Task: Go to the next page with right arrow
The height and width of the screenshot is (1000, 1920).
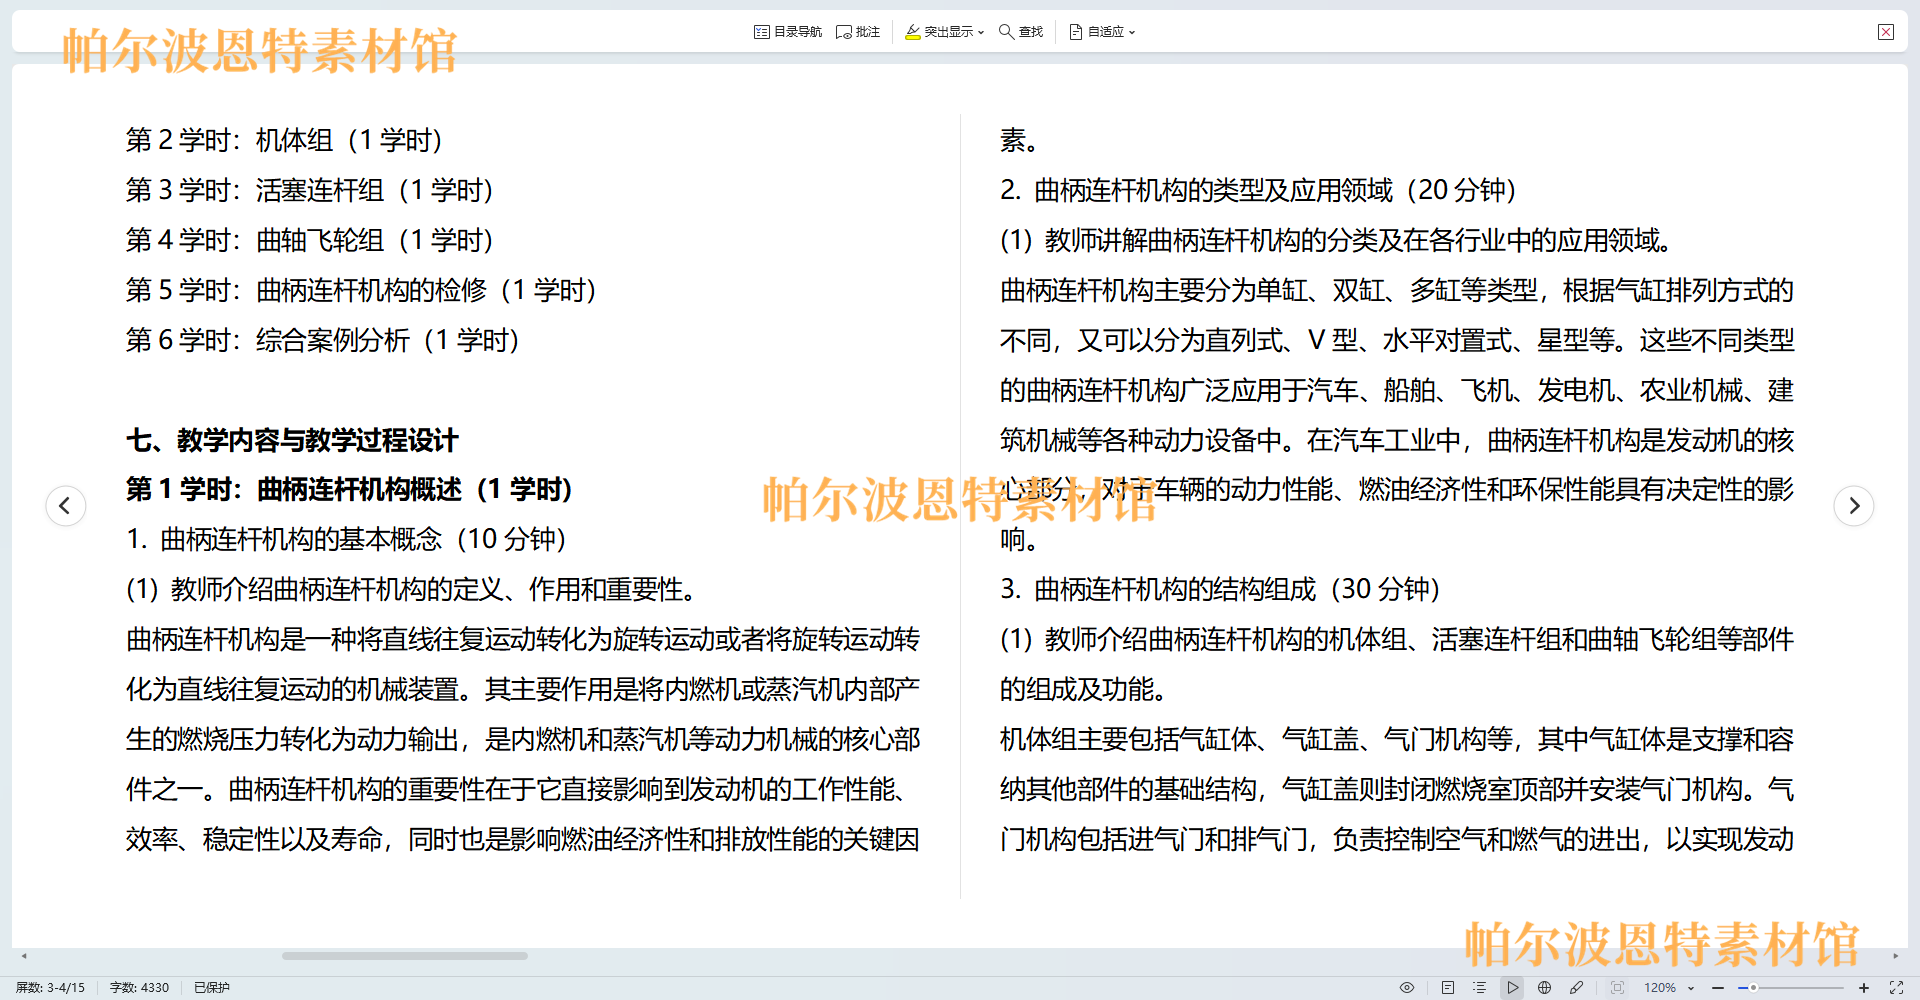Action: click(1854, 505)
